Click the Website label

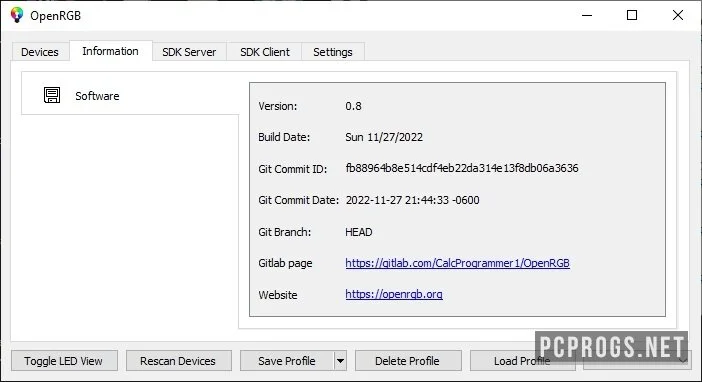(278, 295)
